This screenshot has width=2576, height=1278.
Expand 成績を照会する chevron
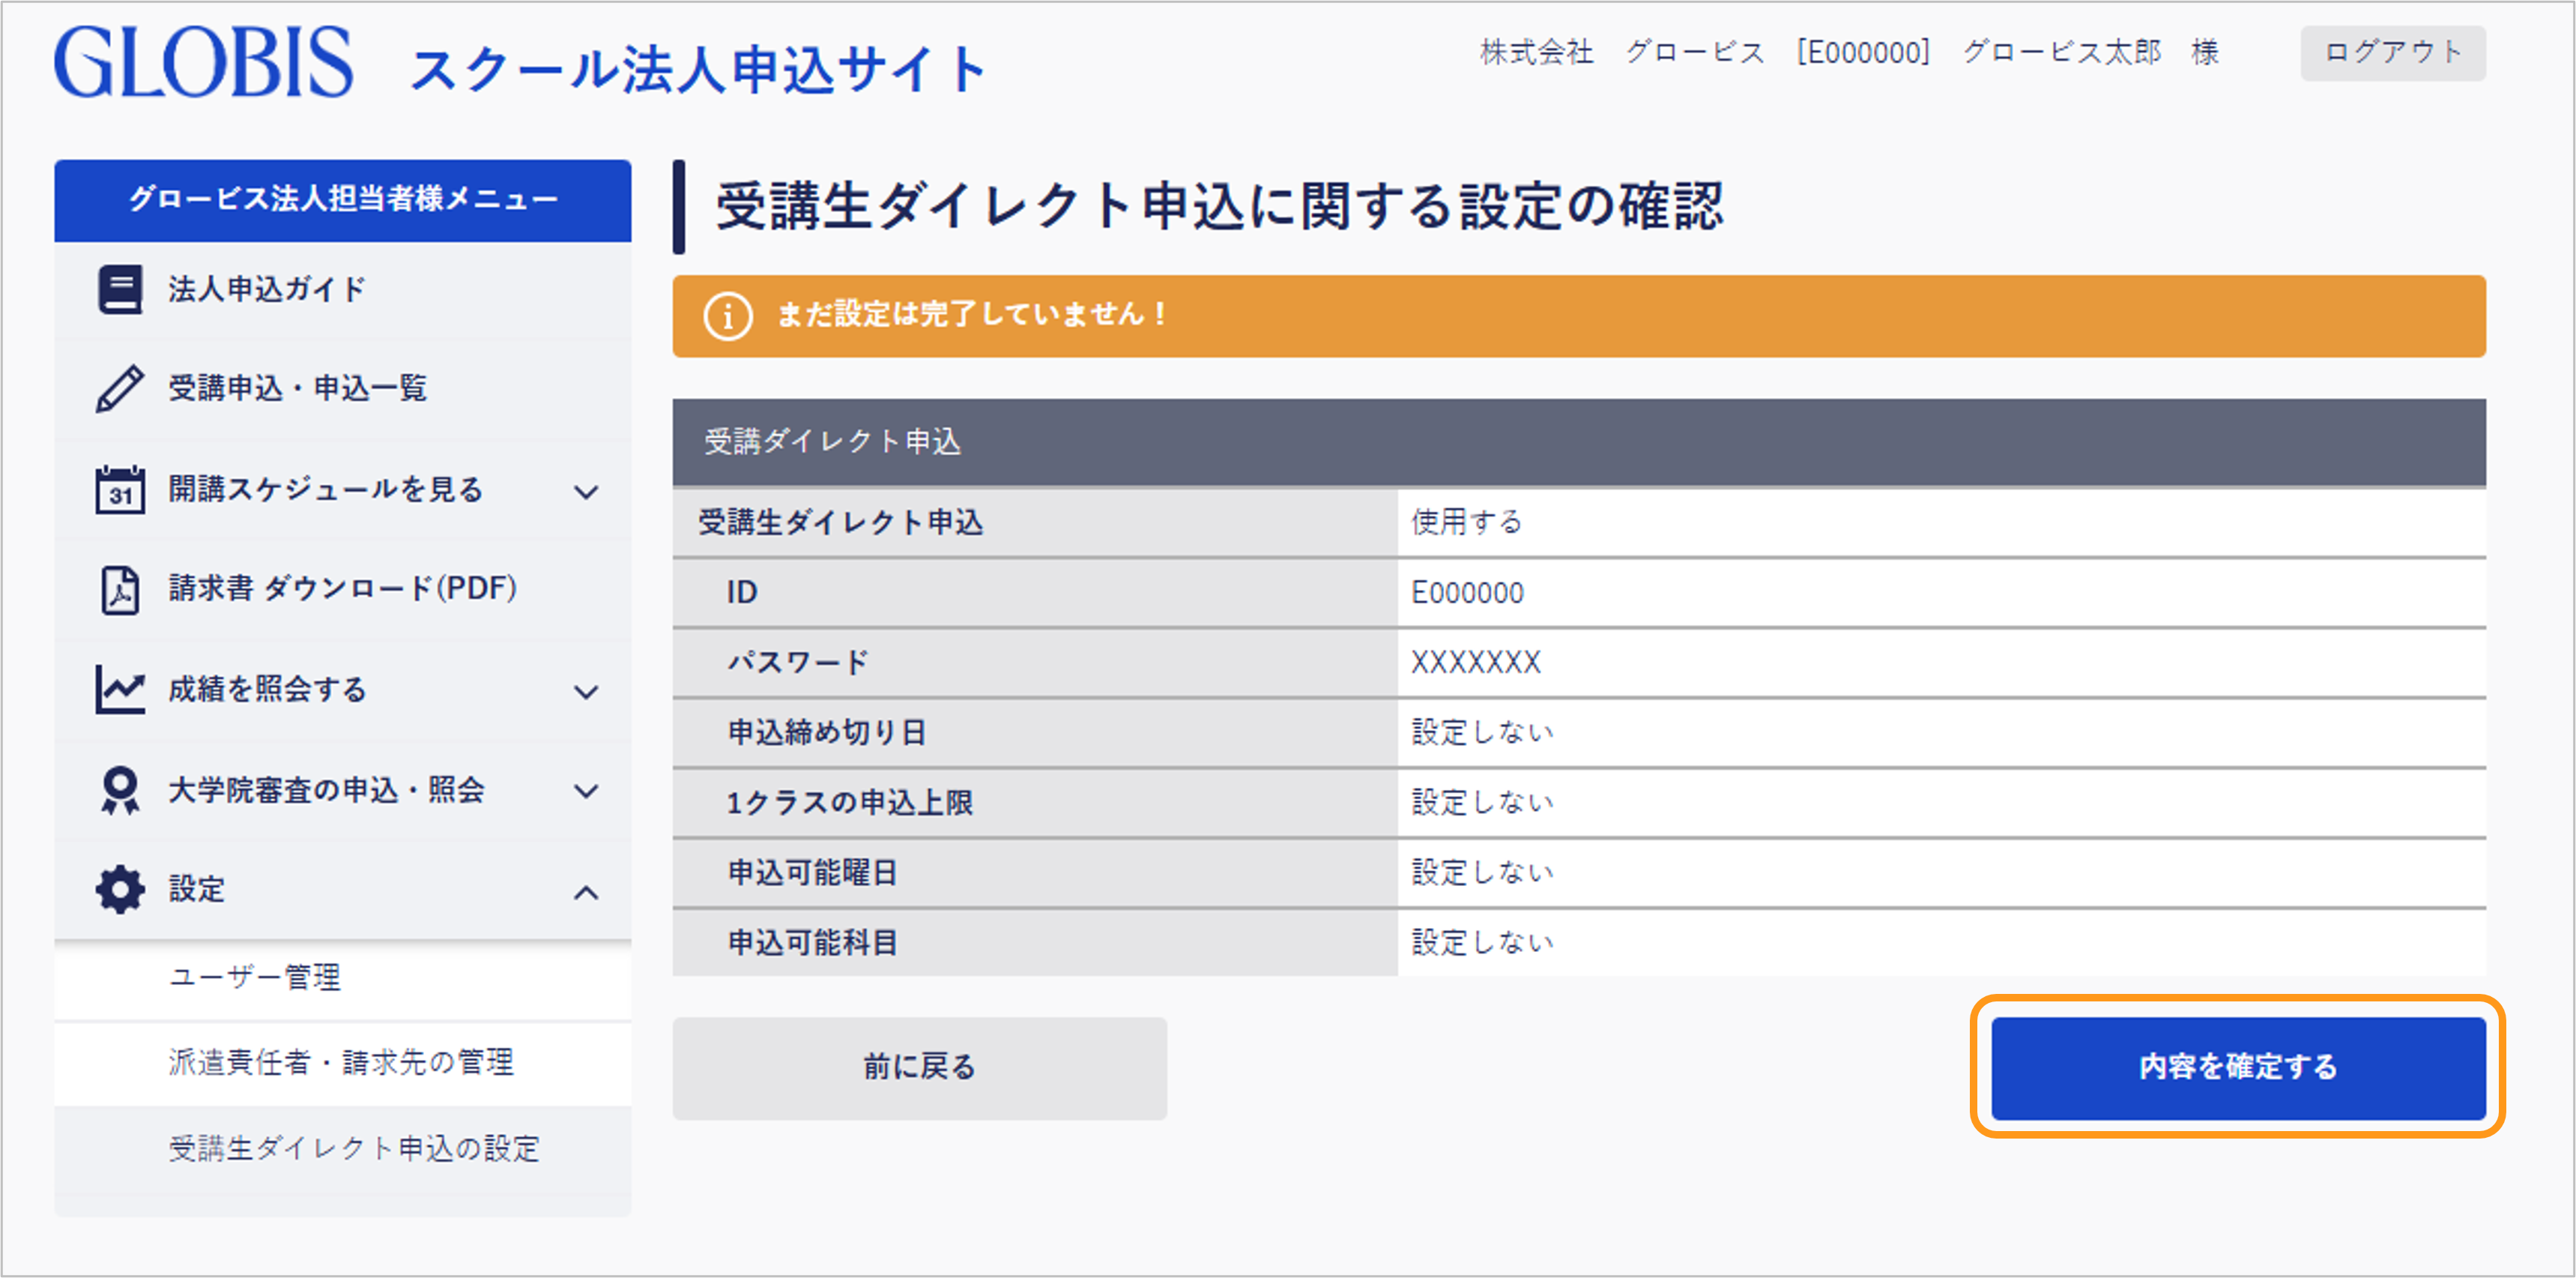587,691
